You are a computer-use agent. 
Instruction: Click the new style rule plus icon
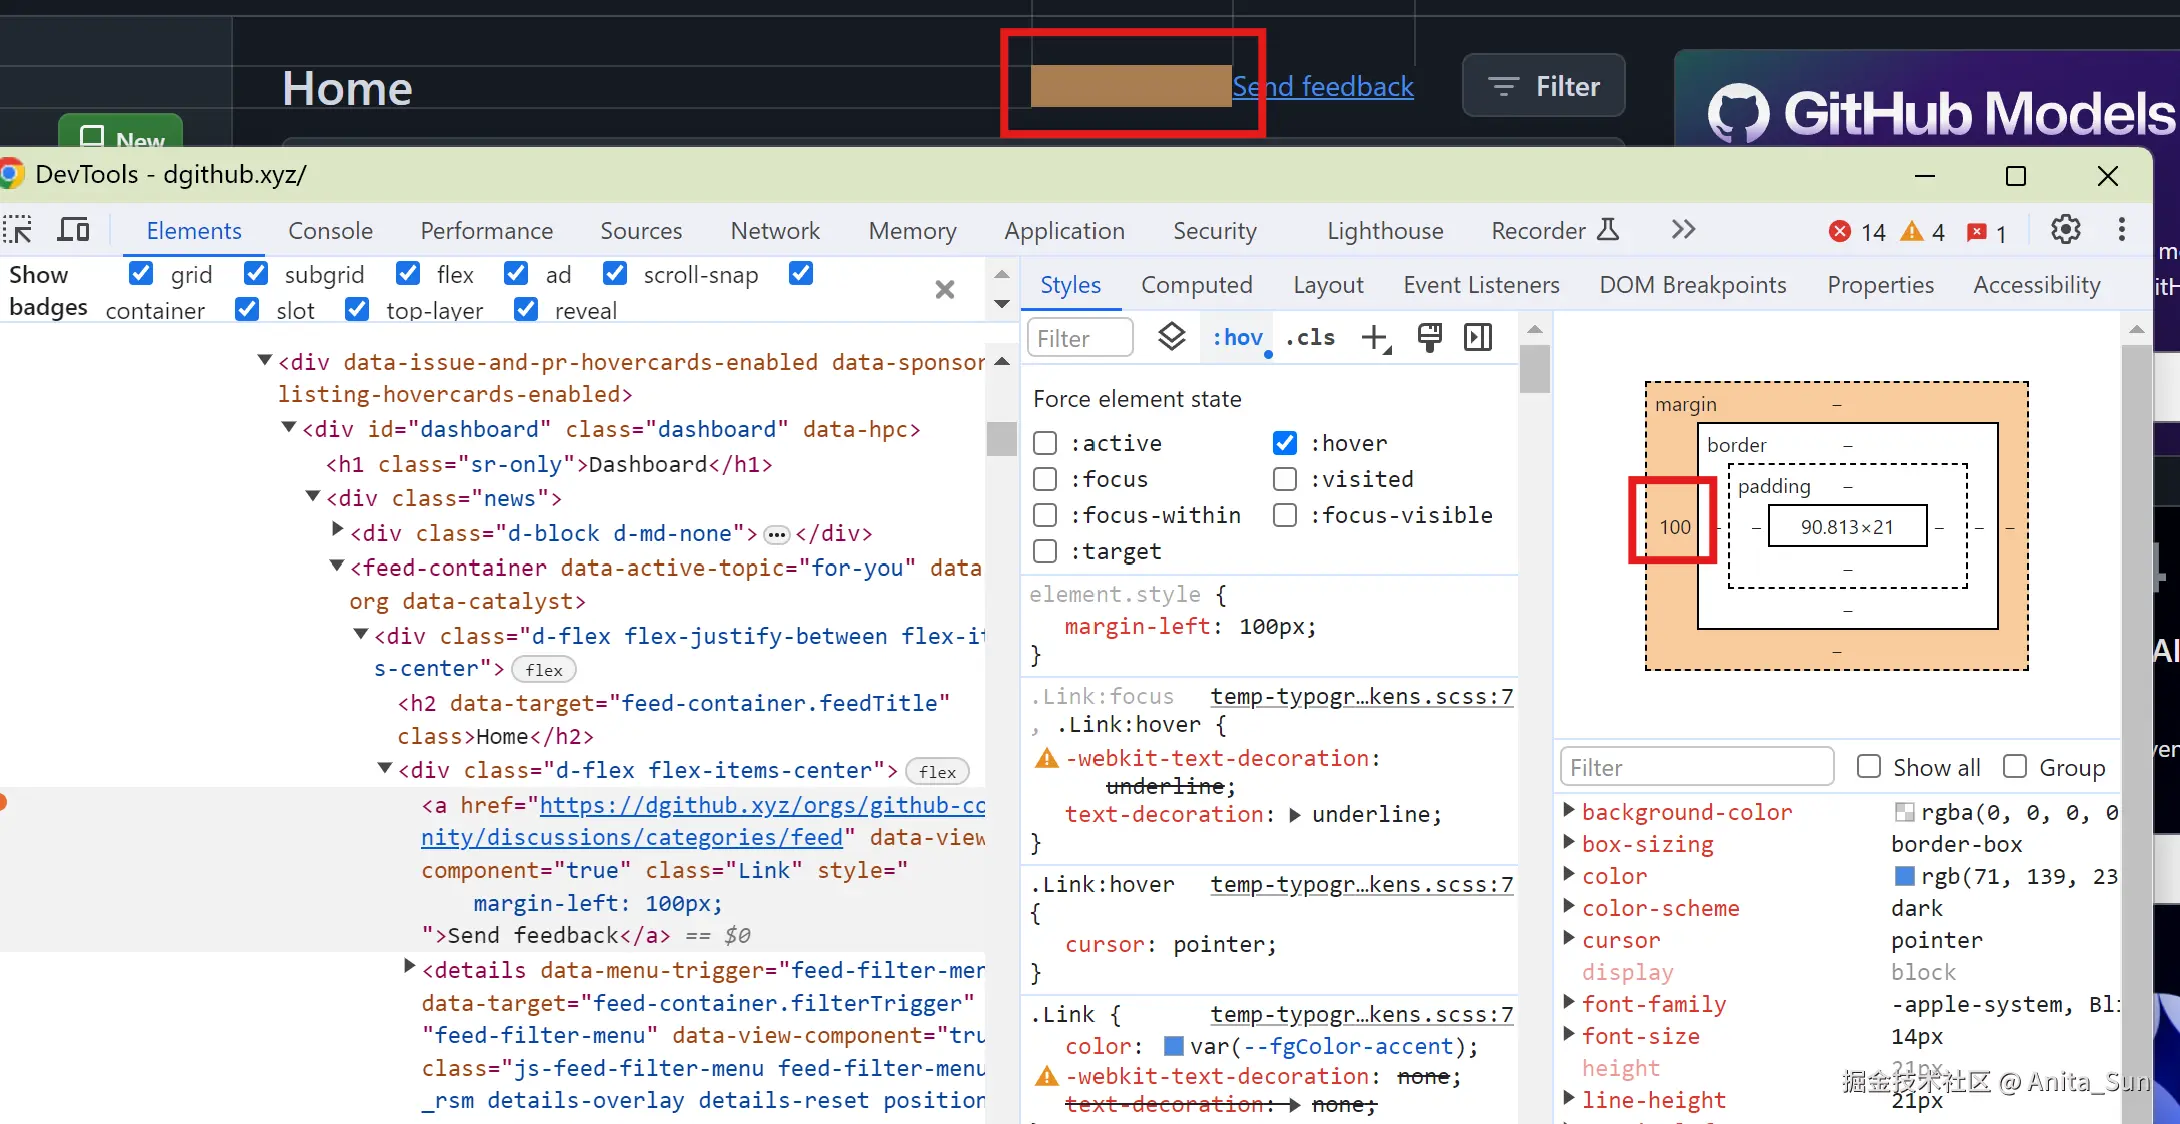click(1376, 338)
